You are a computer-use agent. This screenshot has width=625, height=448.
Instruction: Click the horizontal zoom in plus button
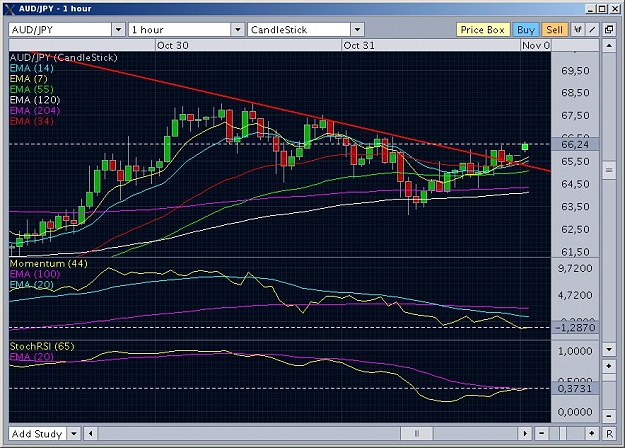pyautogui.click(x=592, y=434)
